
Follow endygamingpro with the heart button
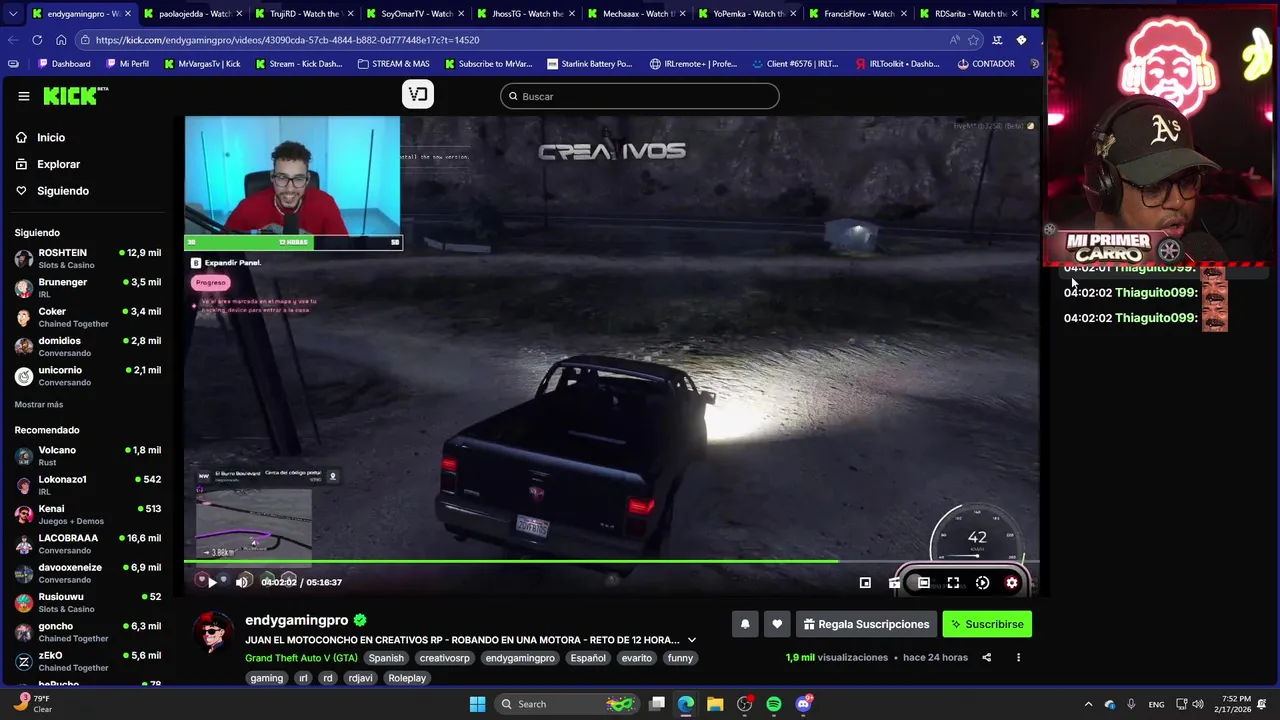[x=777, y=624]
